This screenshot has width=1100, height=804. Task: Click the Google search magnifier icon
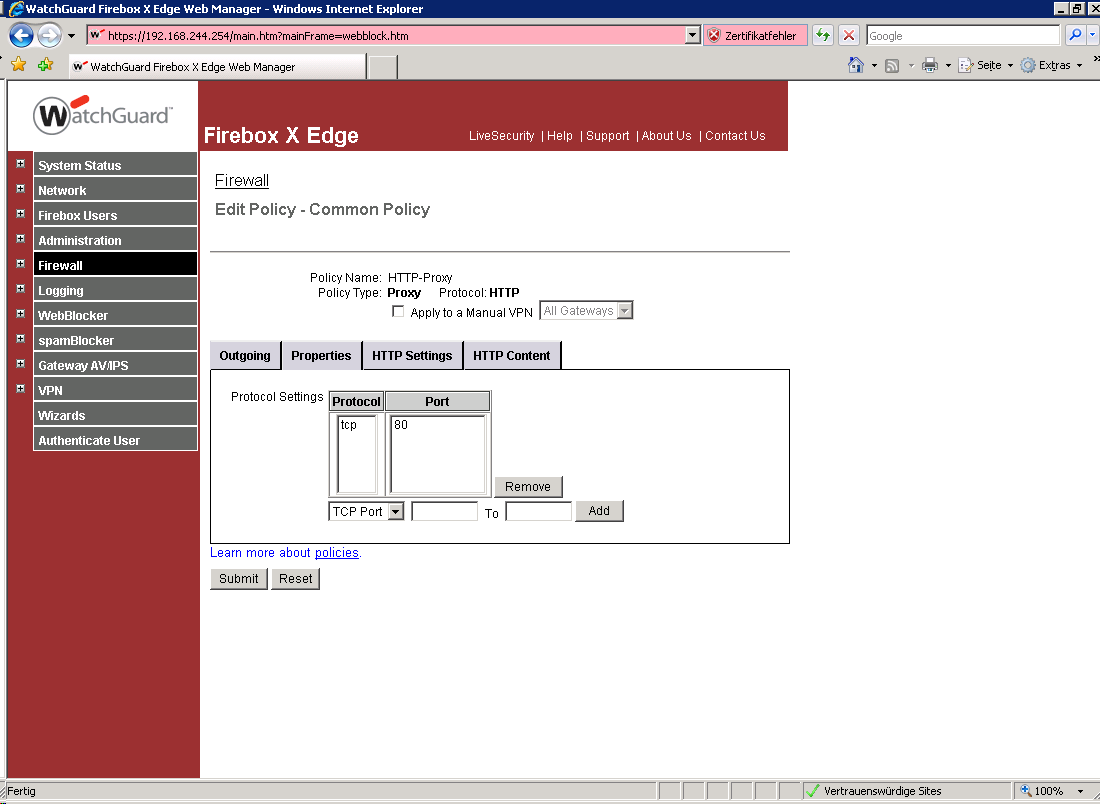[1073, 35]
